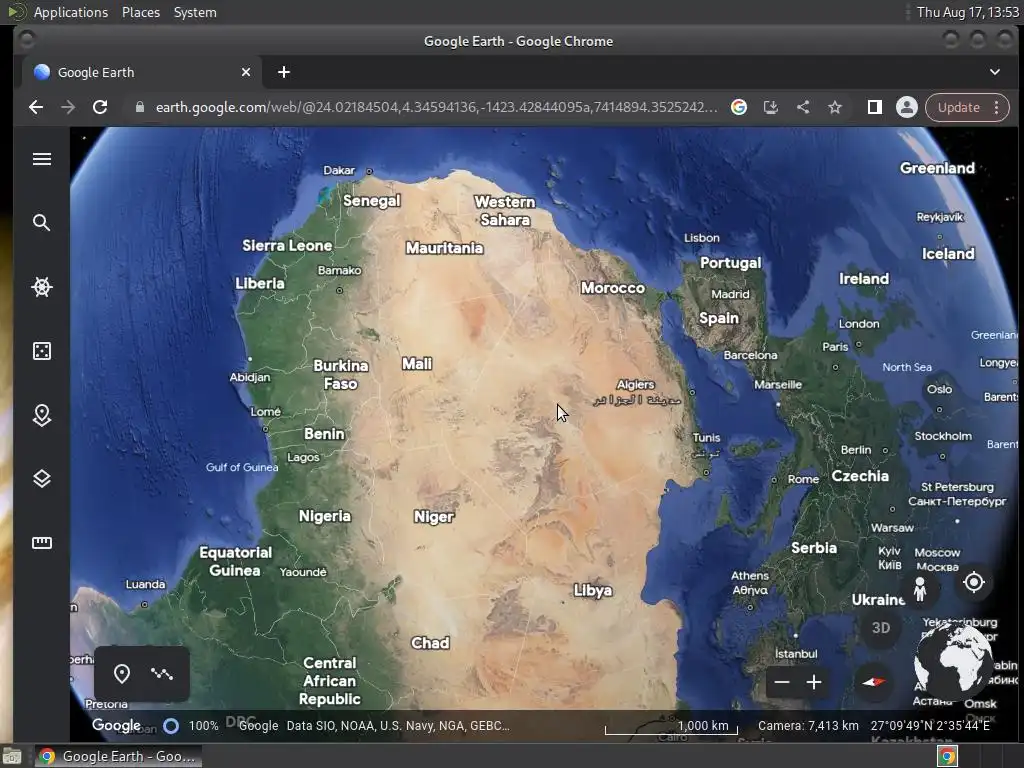Go back in Chrome

coord(36,107)
